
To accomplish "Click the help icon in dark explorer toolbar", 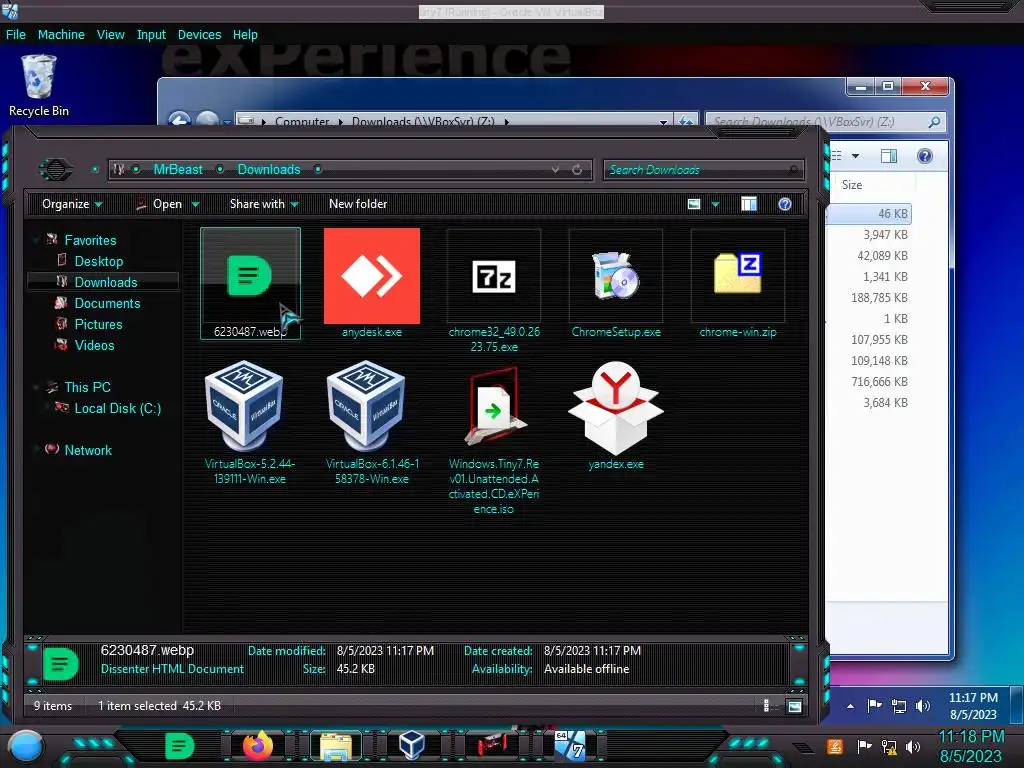I will point(784,204).
